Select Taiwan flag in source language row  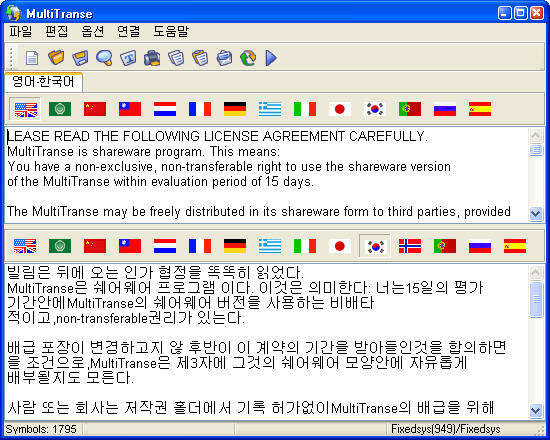tap(130, 109)
